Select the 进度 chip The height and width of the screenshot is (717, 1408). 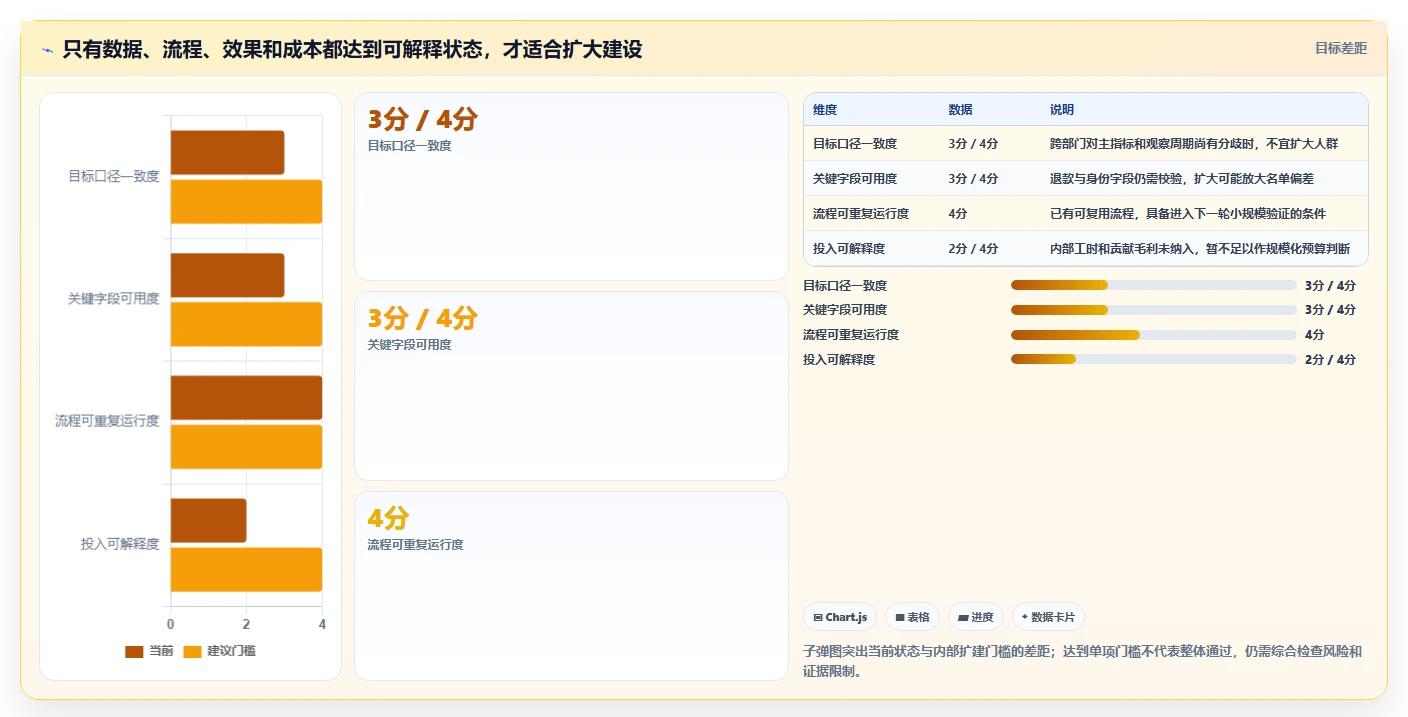point(976,617)
